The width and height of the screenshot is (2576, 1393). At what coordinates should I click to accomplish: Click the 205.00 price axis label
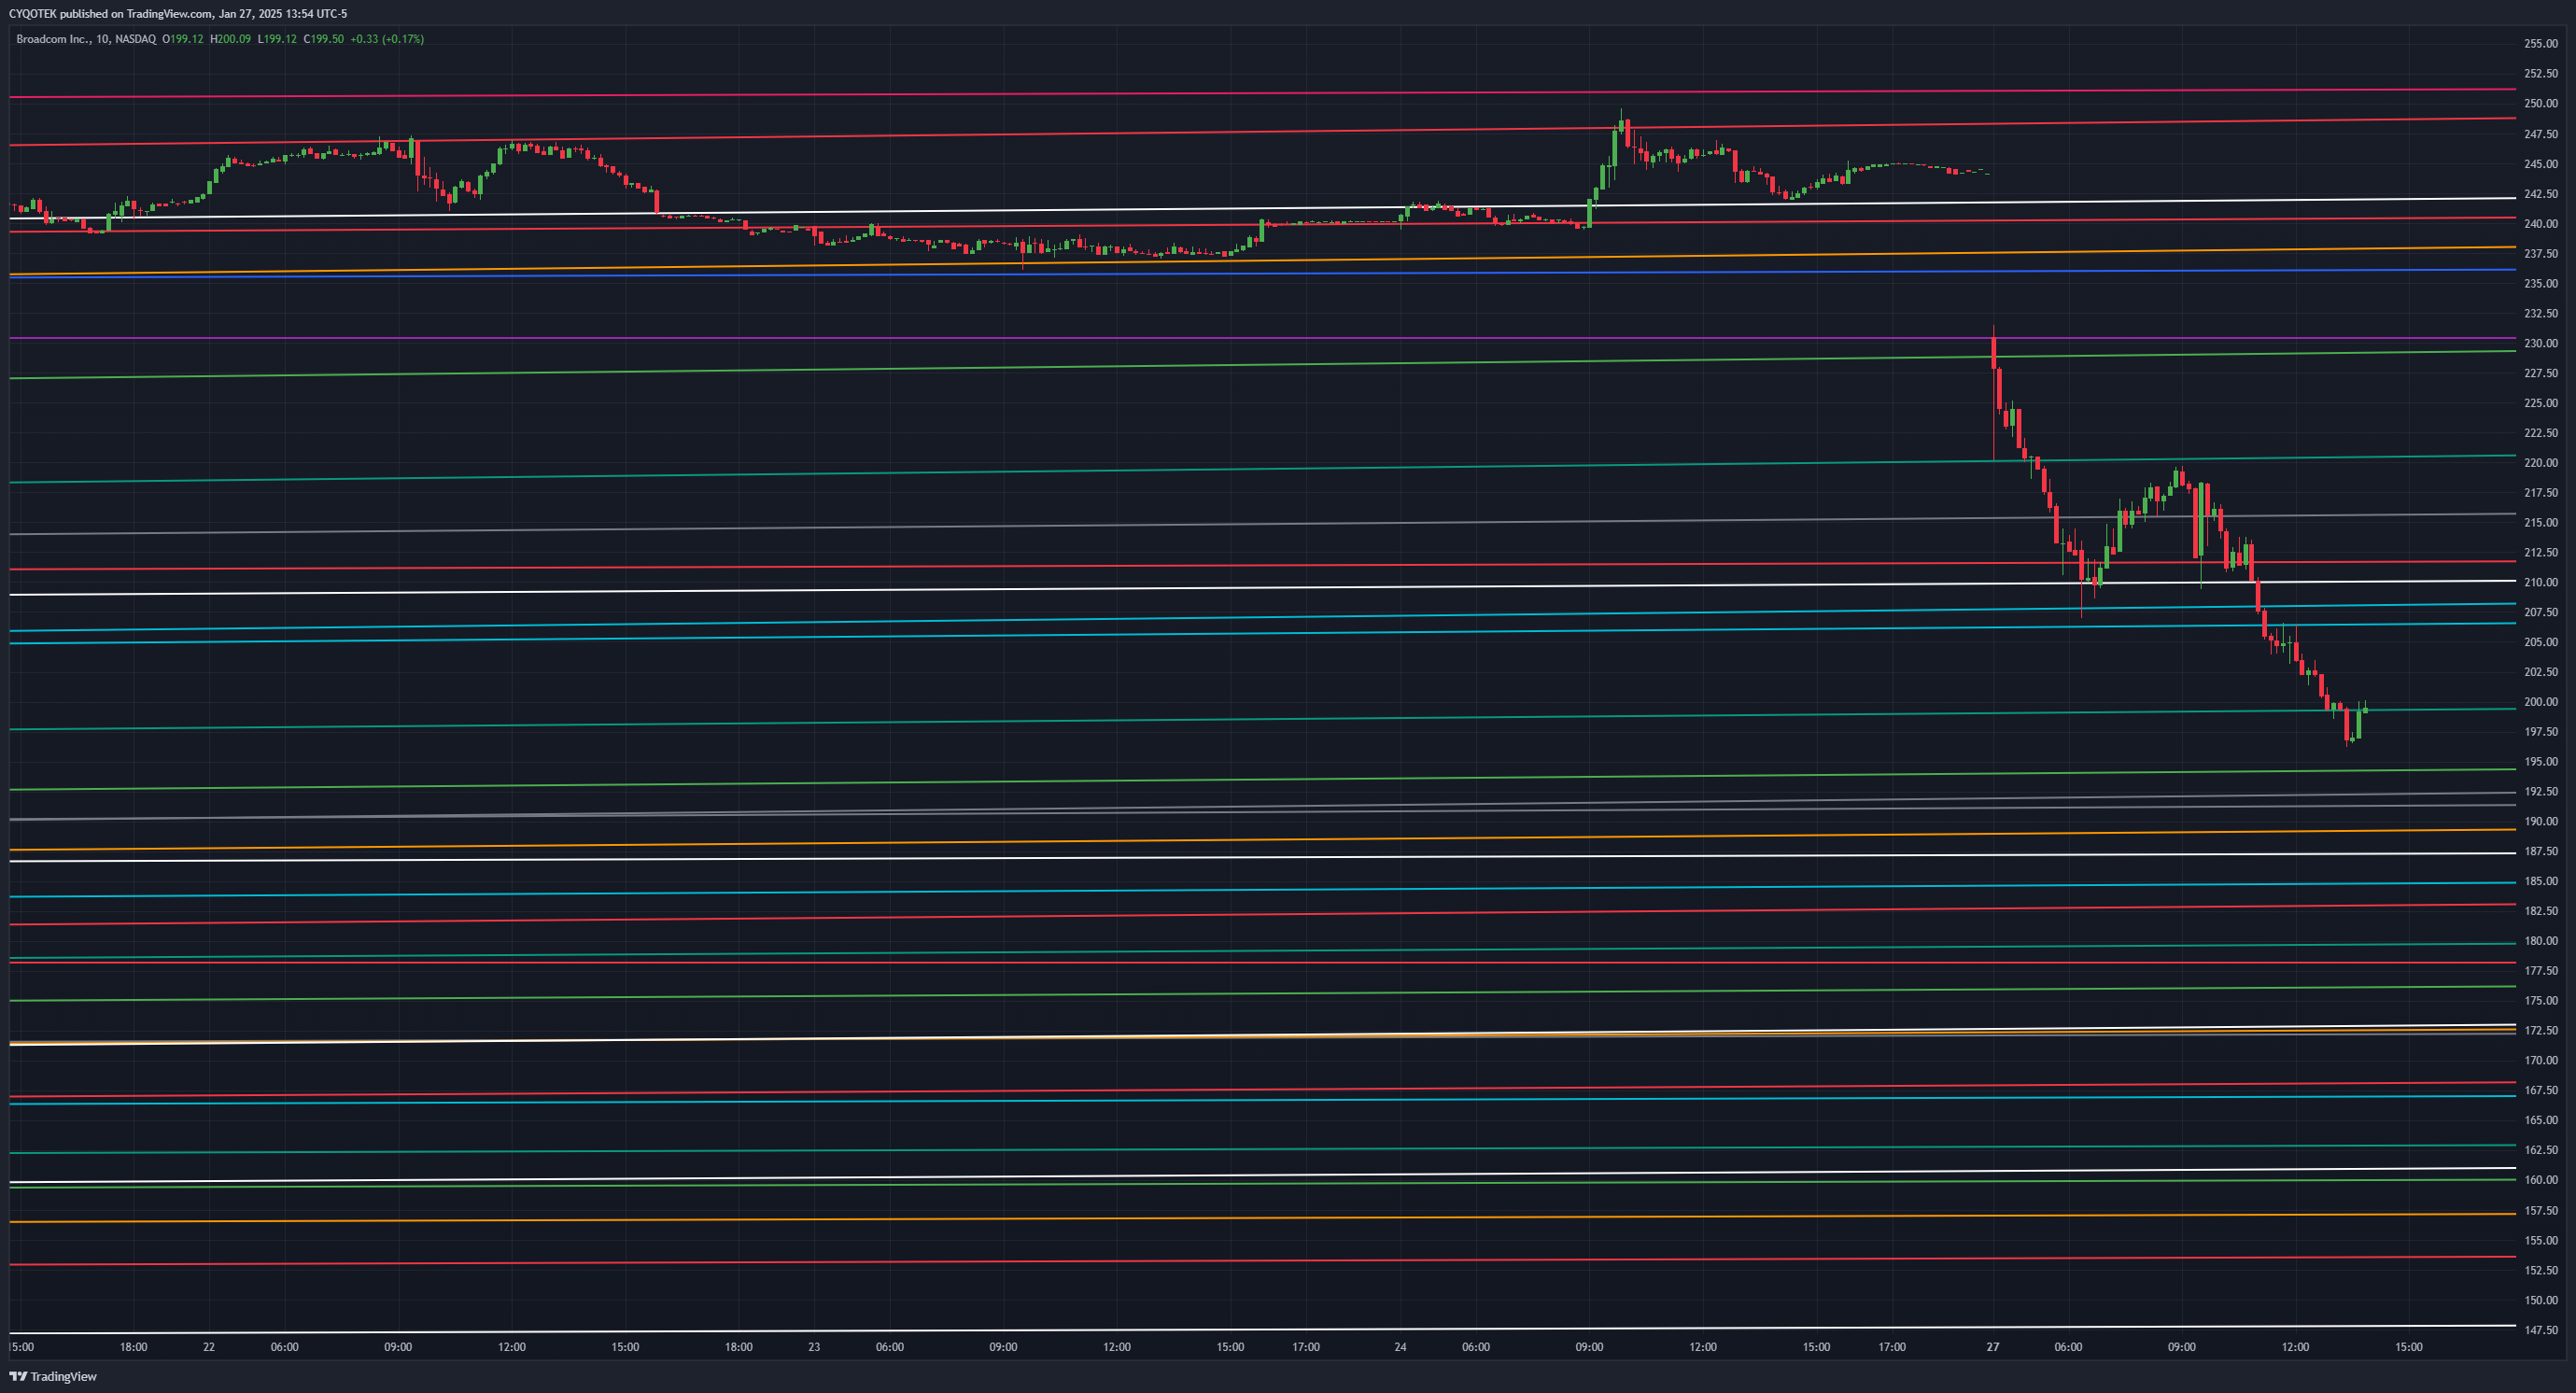(2541, 643)
